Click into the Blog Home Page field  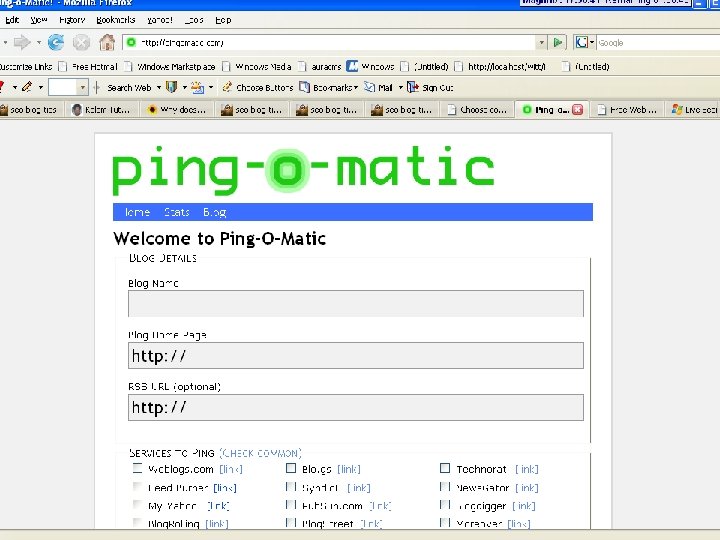[x=356, y=355]
